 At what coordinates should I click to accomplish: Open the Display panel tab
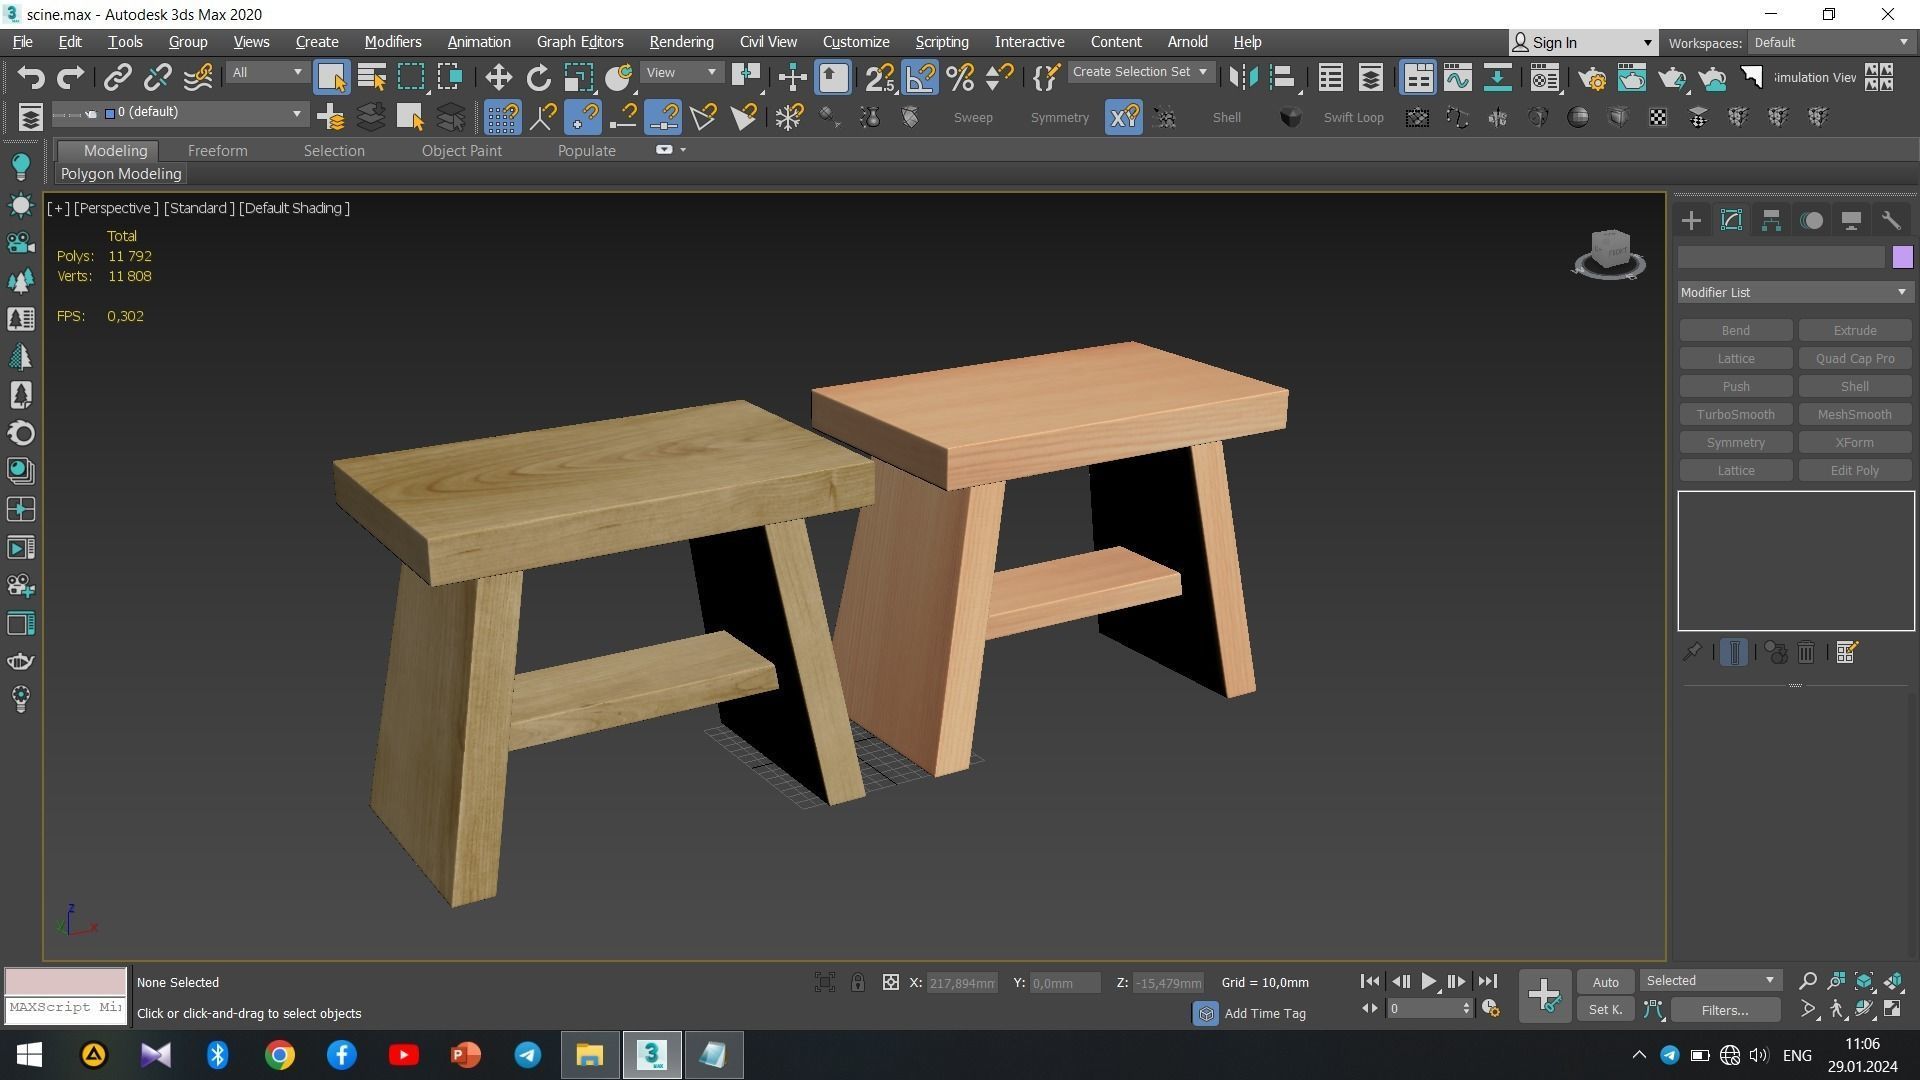[1851, 221]
